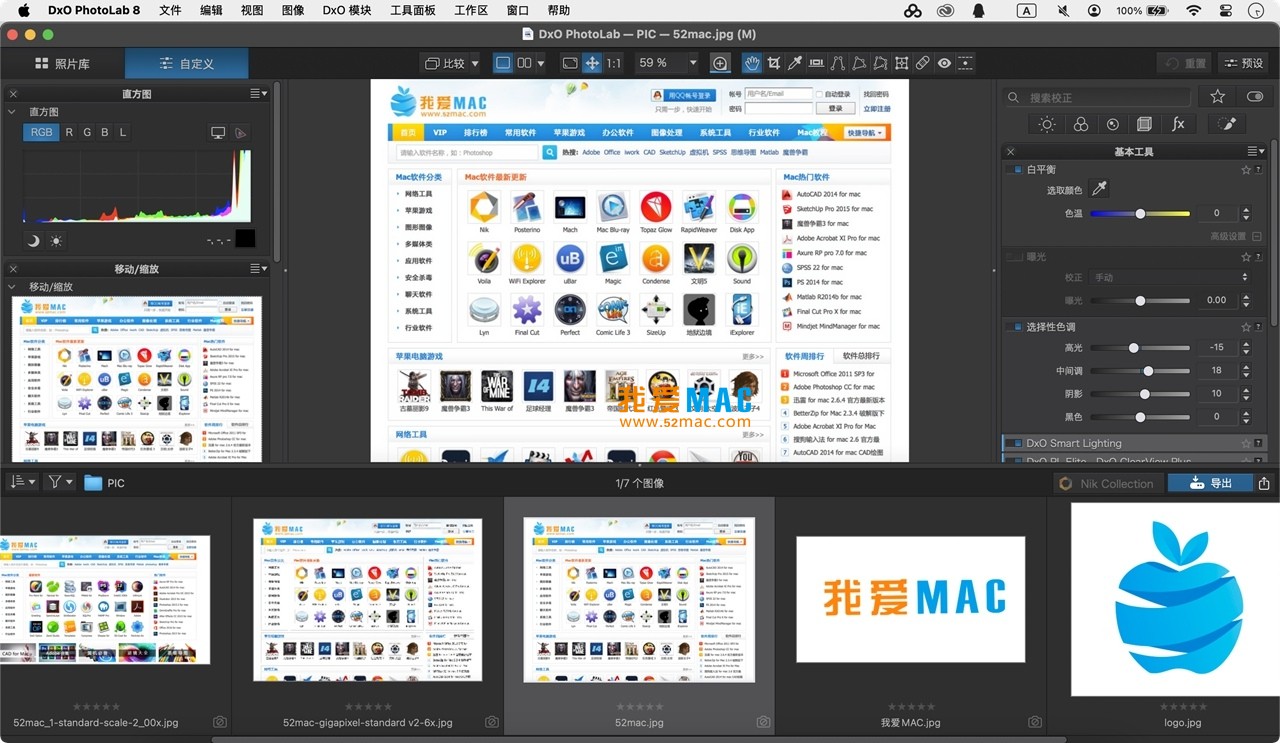
Task: Show the L luminance histogram channel
Action: coord(123,132)
